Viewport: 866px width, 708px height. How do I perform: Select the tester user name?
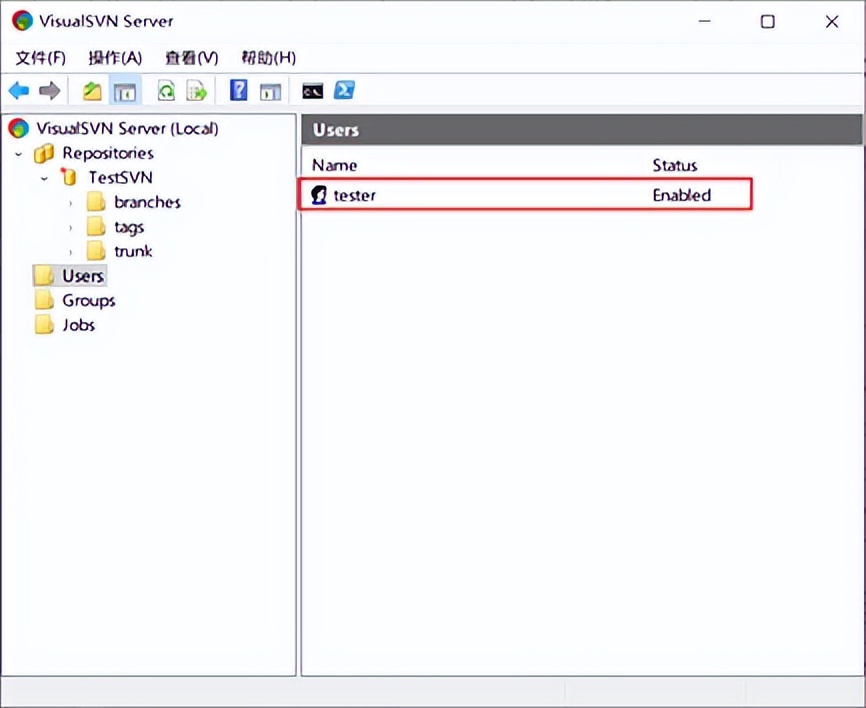point(355,195)
